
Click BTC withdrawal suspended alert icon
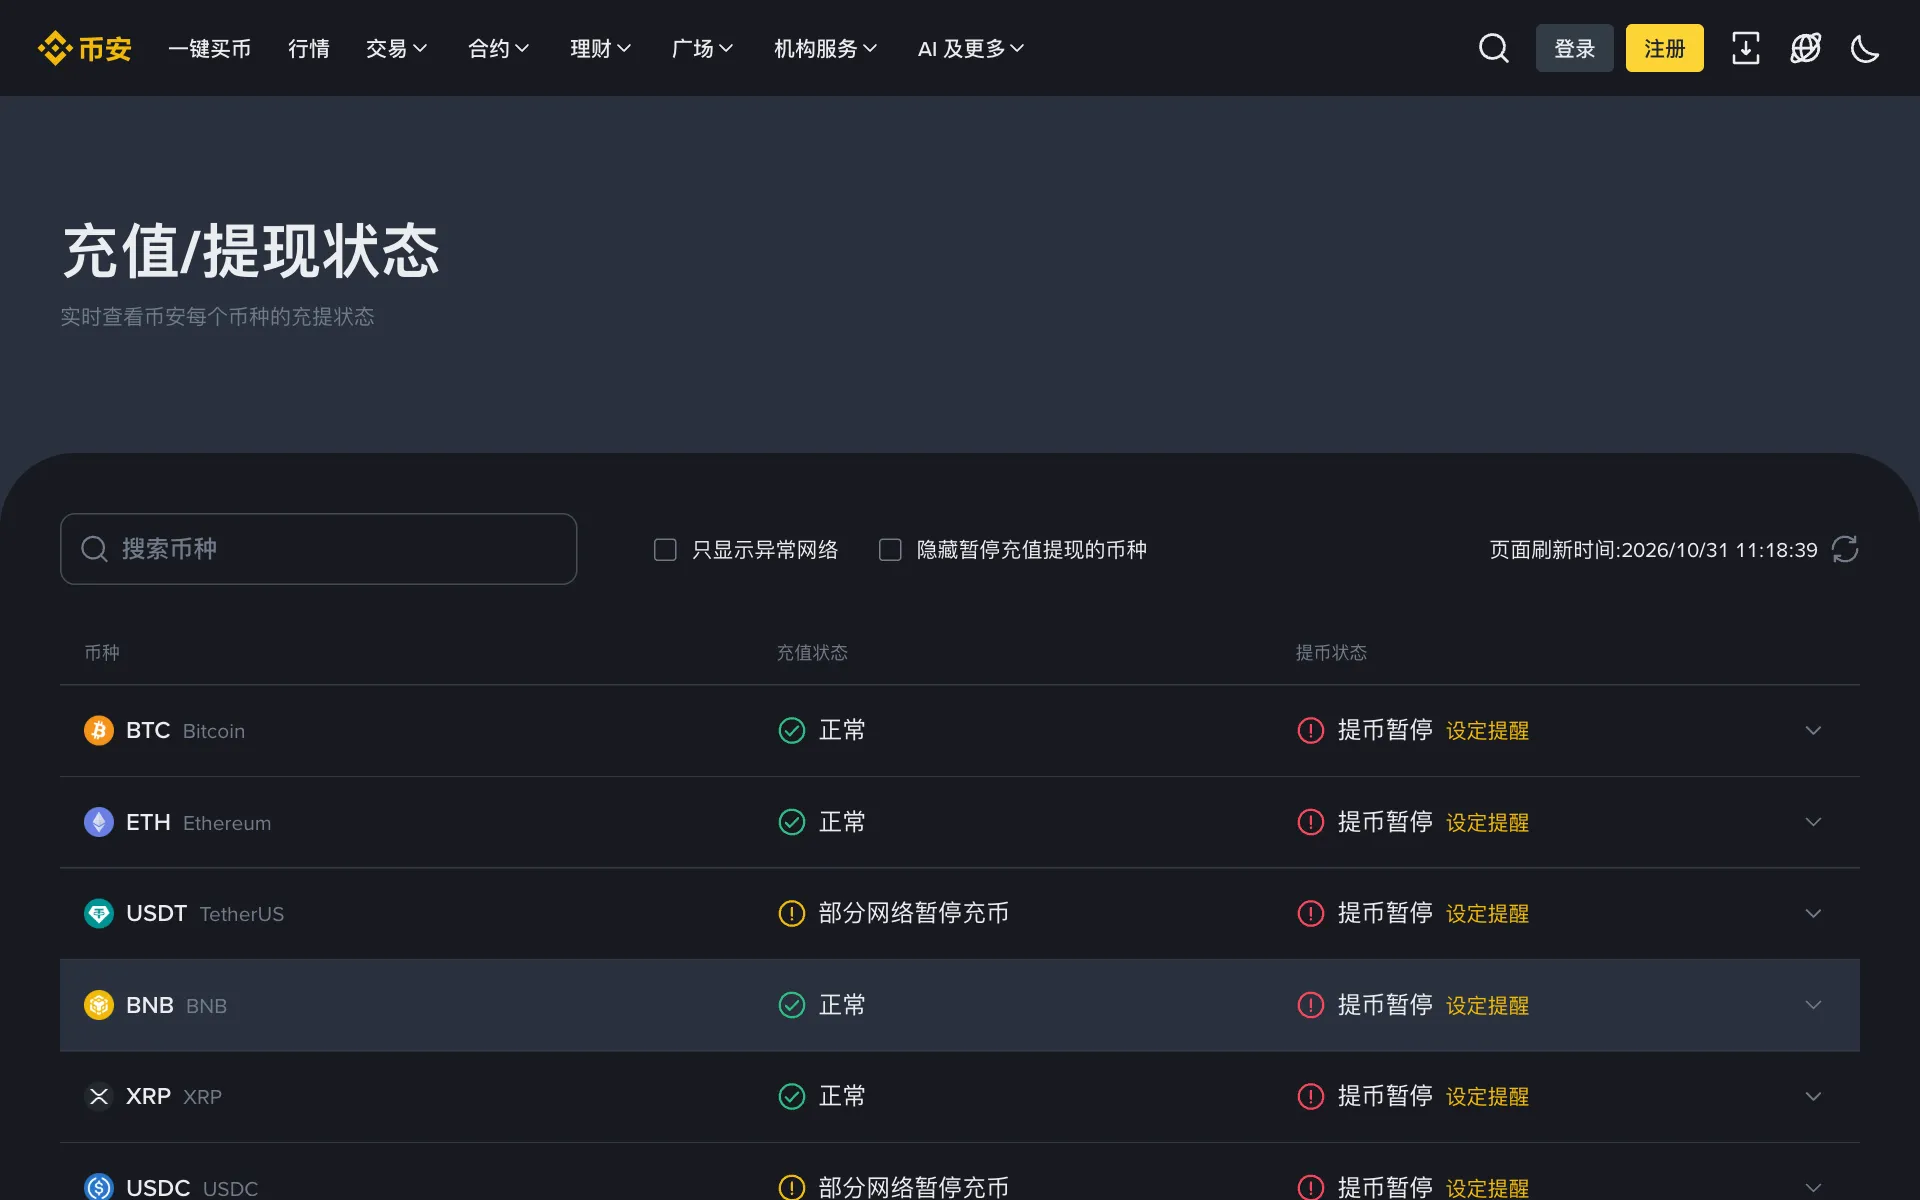1311,730
